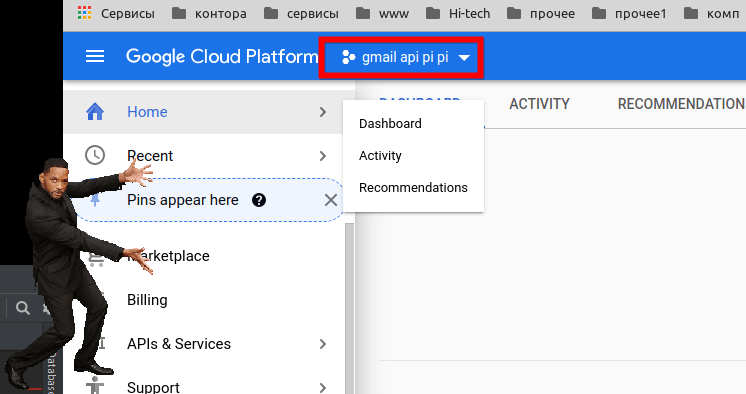746x394 pixels.
Task: Switch to the ACTIVITY tab
Action: 539,104
